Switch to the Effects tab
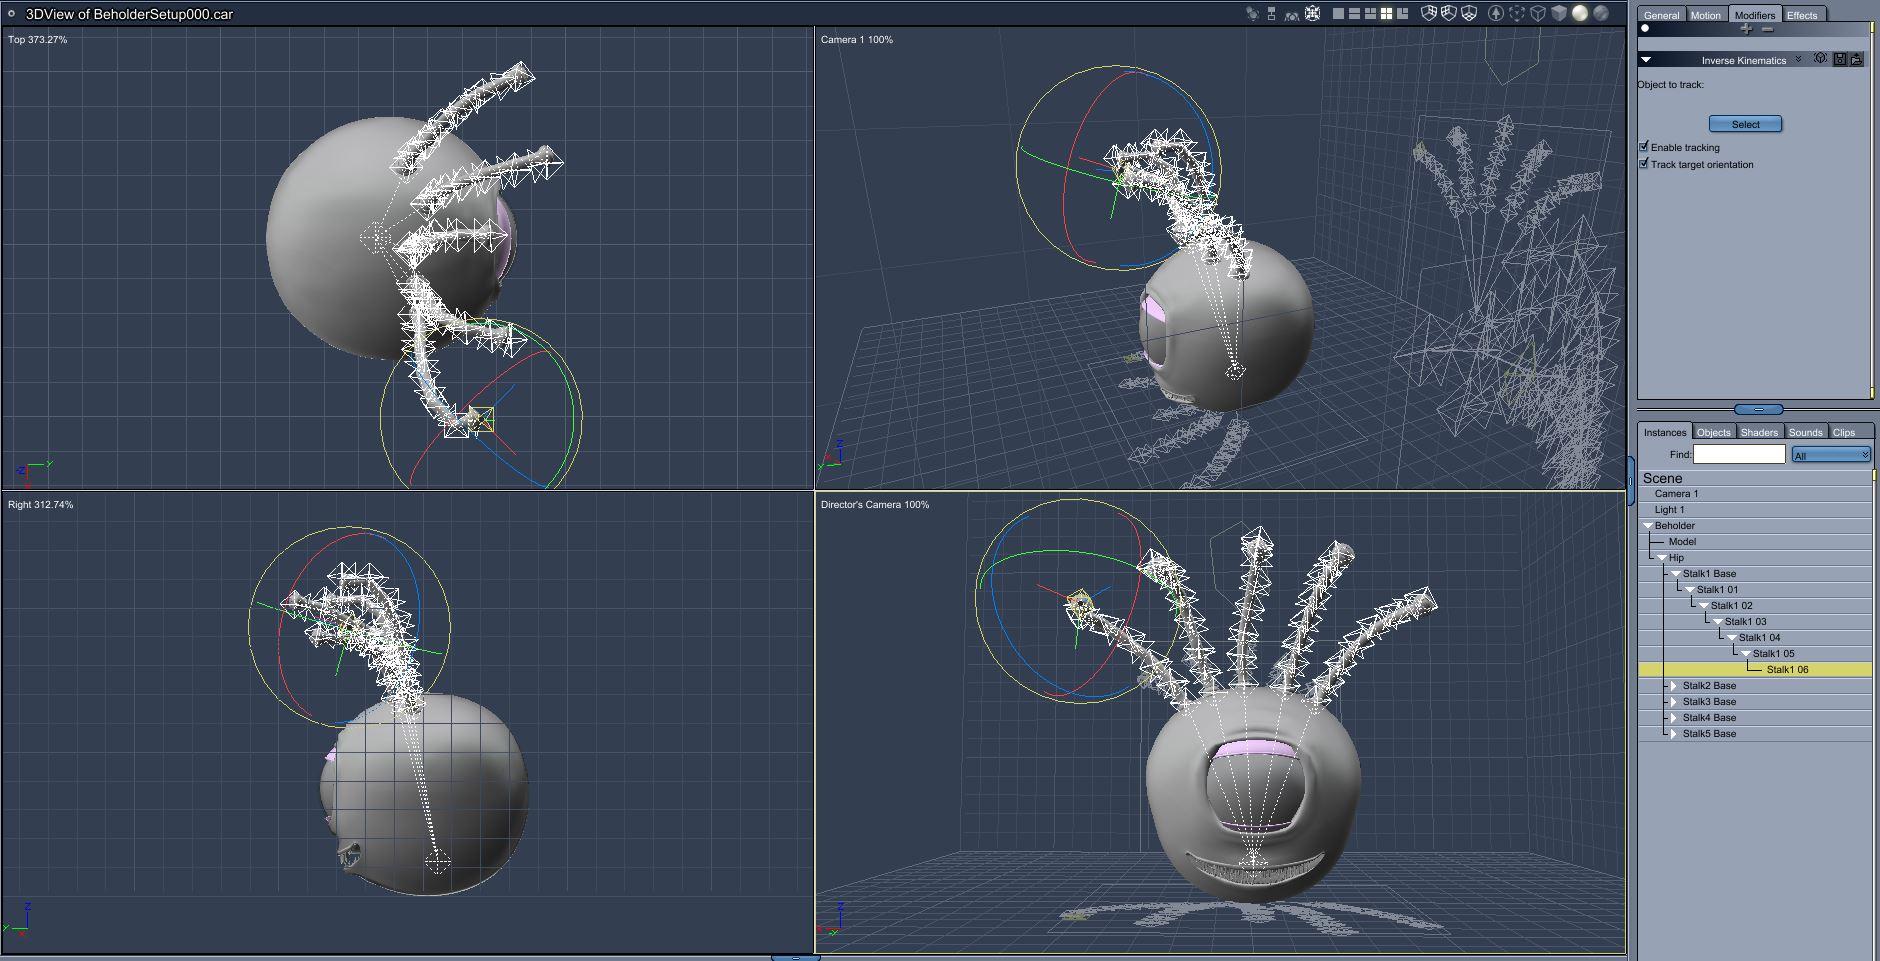 (x=1802, y=15)
